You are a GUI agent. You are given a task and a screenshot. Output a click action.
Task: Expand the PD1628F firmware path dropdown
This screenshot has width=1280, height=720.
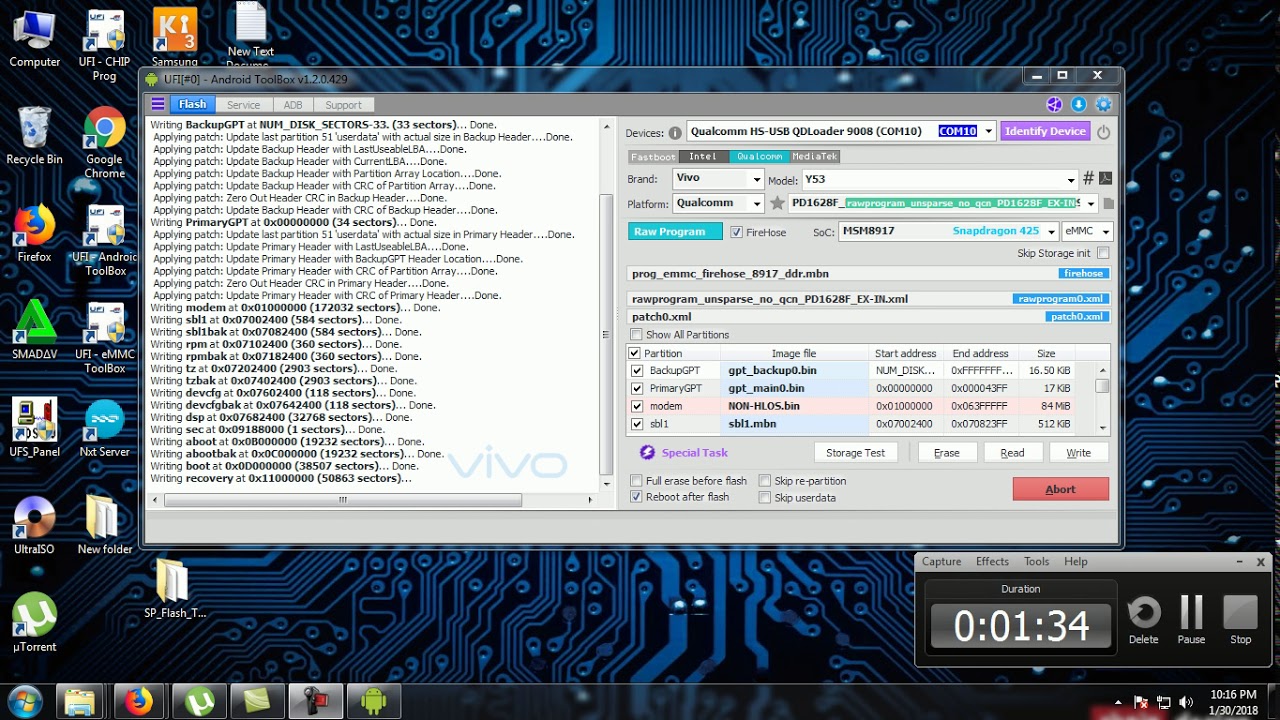pyautogui.click(x=1090, y=203)
